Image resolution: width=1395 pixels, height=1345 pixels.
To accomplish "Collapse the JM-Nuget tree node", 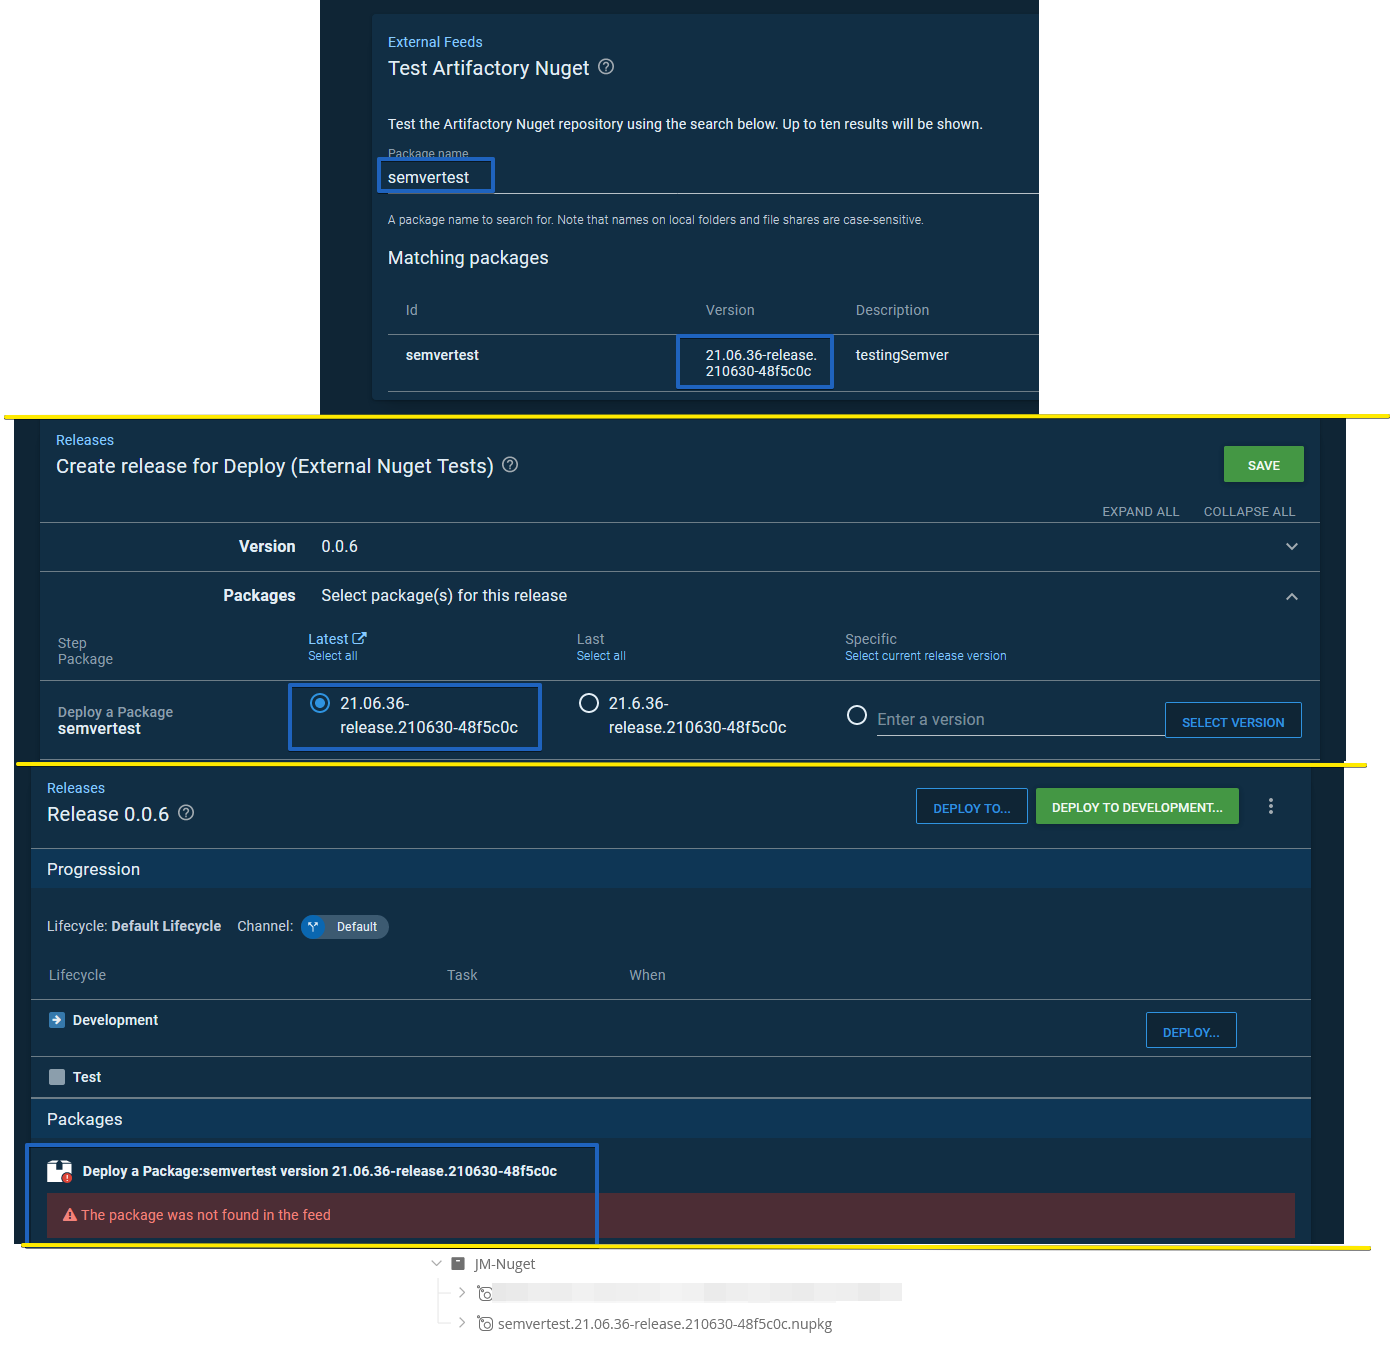I will tap(437, 1263).
